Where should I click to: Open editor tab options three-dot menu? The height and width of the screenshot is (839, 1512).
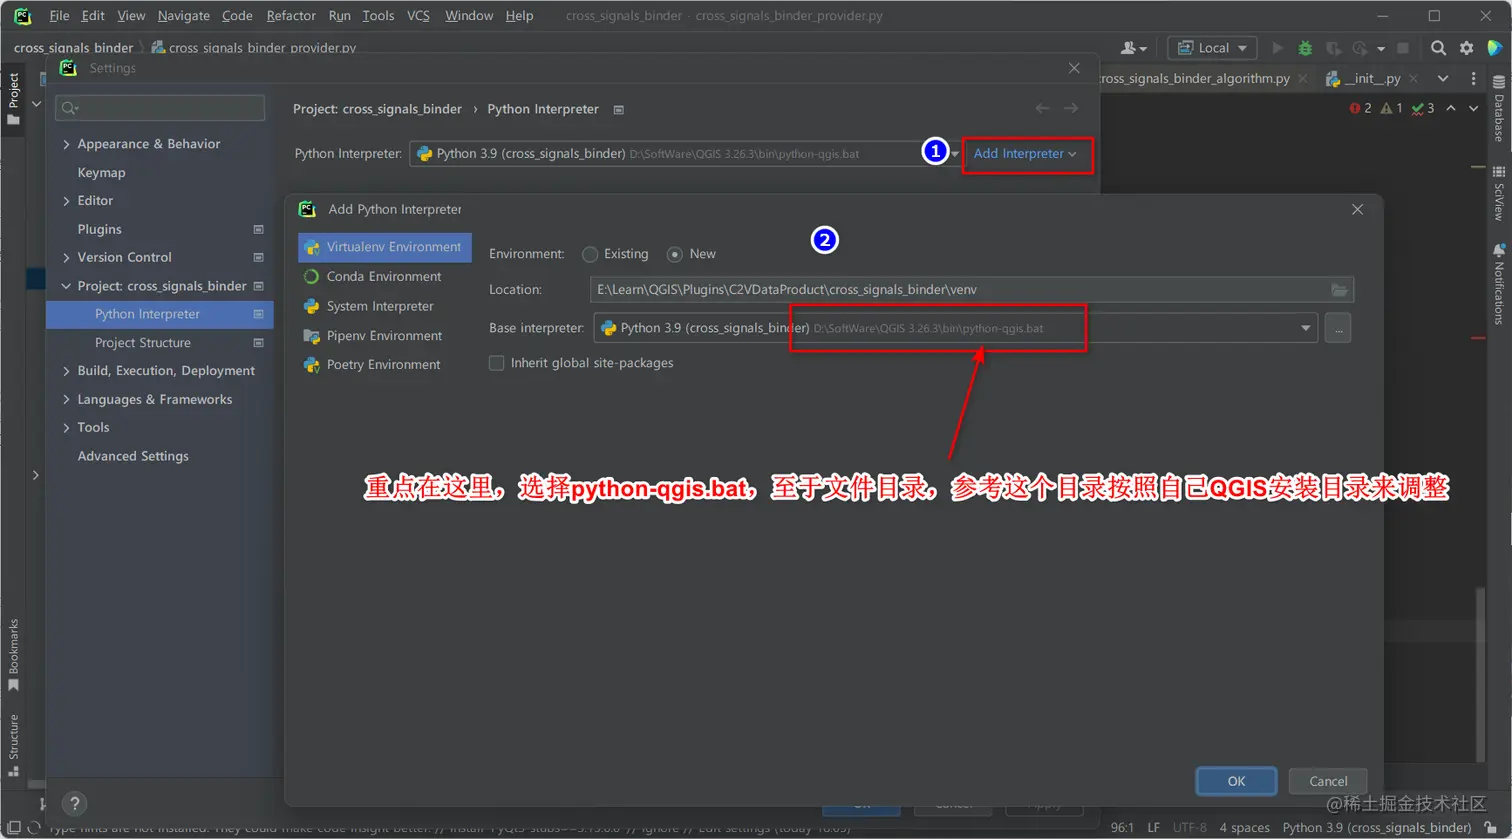tap(1473, 79)
